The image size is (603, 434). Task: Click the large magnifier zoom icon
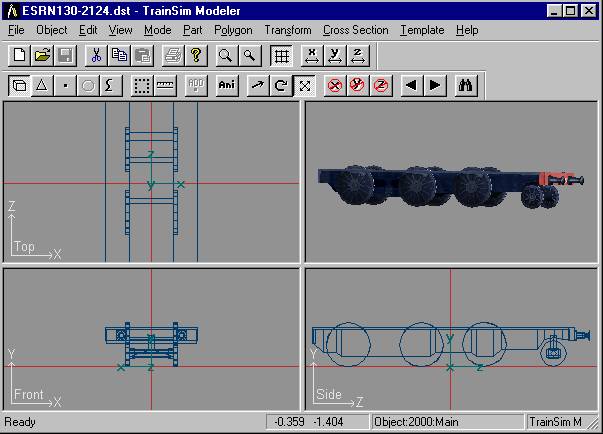227,56
